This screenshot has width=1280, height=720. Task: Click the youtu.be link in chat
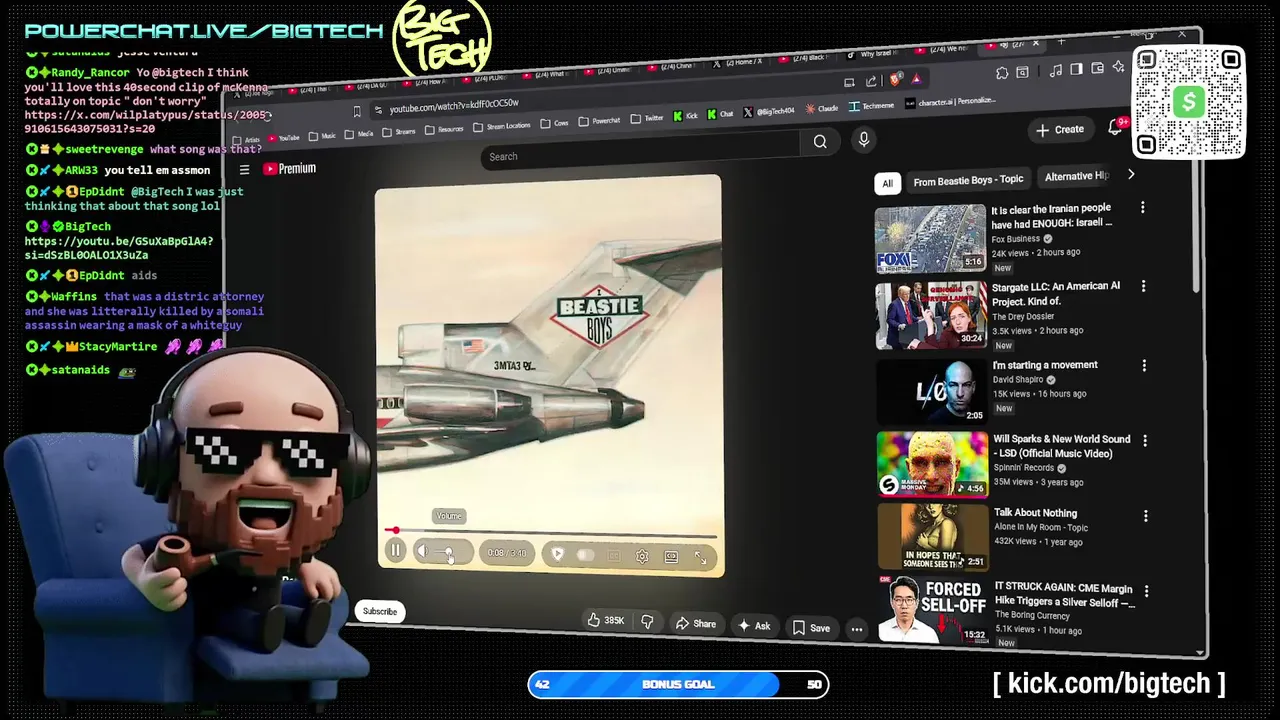(119, 248)
